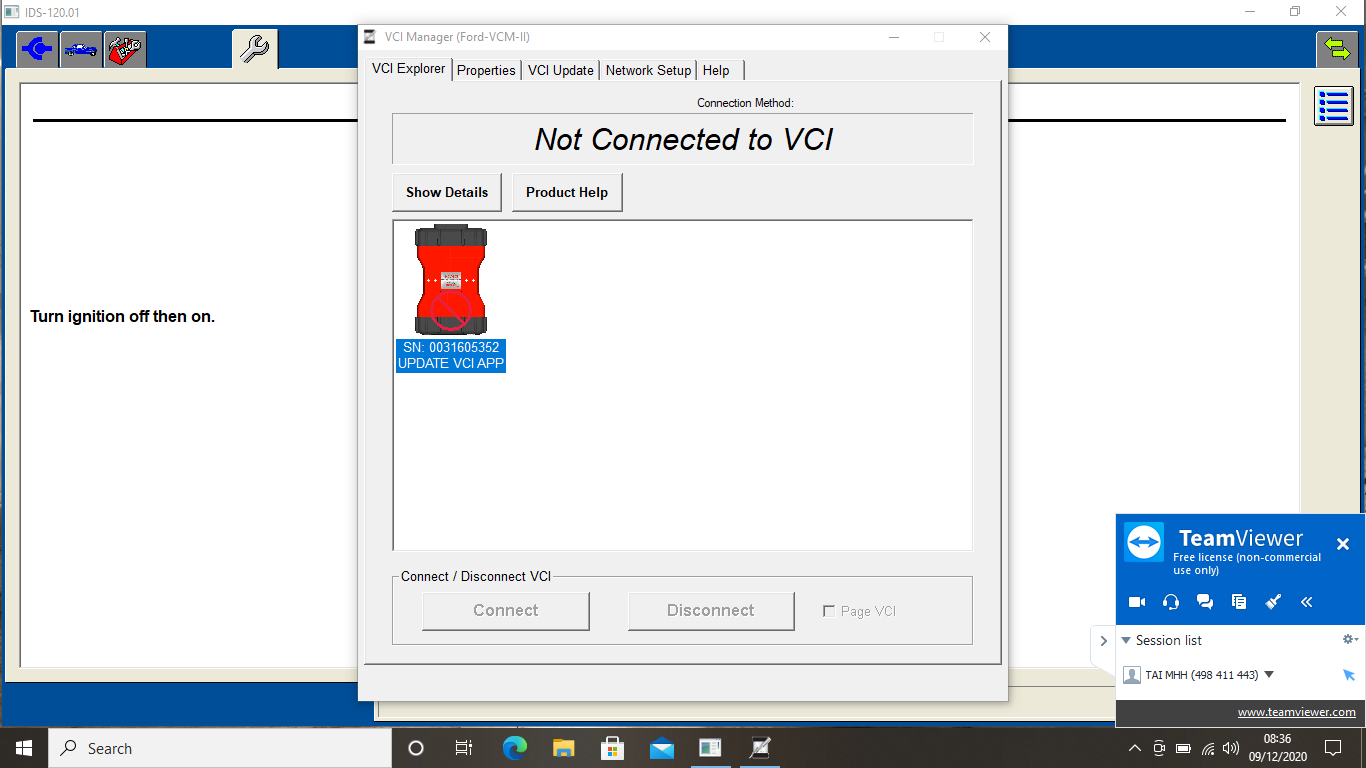Open the TAI MHH session dropdown arrow

coord(1269,675)
